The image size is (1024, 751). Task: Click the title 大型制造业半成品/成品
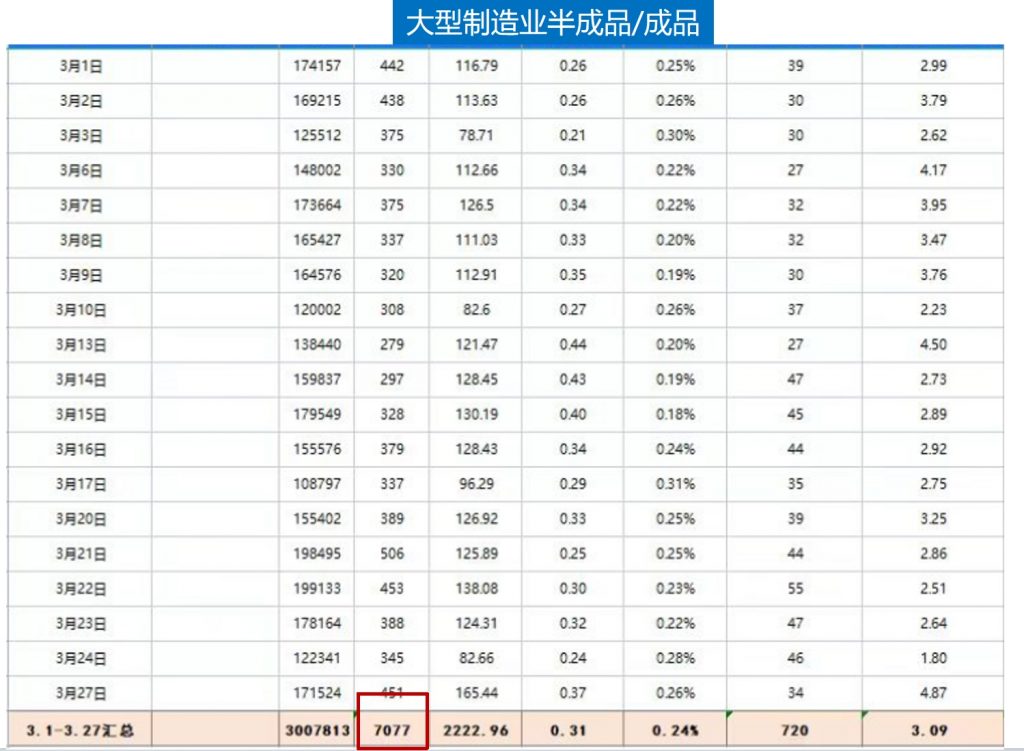552,23
